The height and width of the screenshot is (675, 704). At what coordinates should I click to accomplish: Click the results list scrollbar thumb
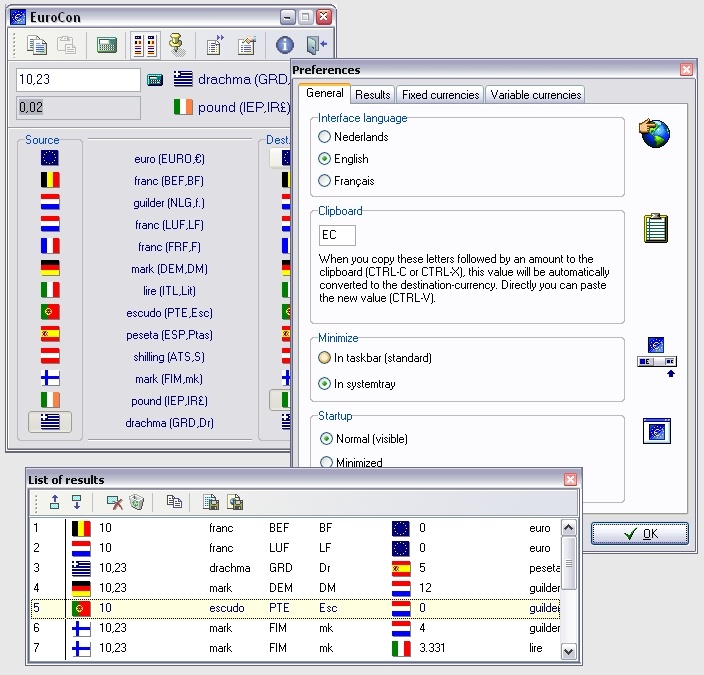tap(568, 563)
